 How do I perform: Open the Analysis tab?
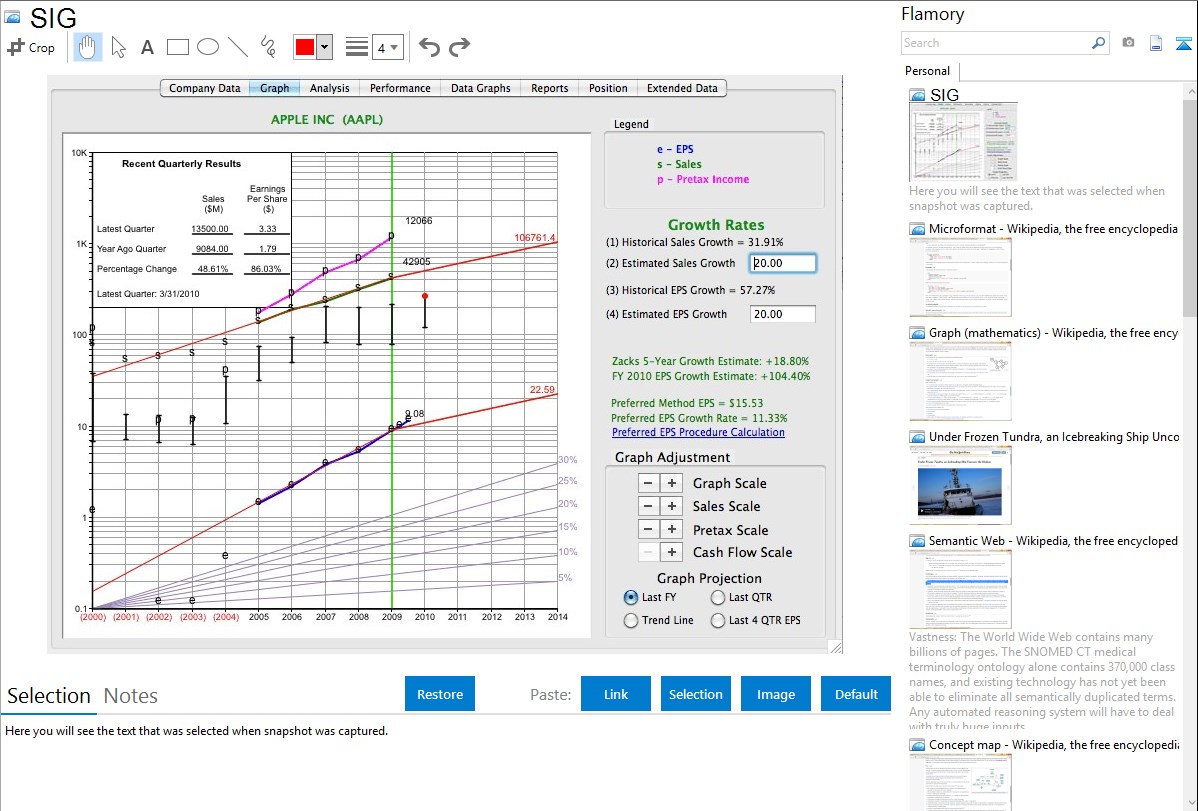point(329,88)
